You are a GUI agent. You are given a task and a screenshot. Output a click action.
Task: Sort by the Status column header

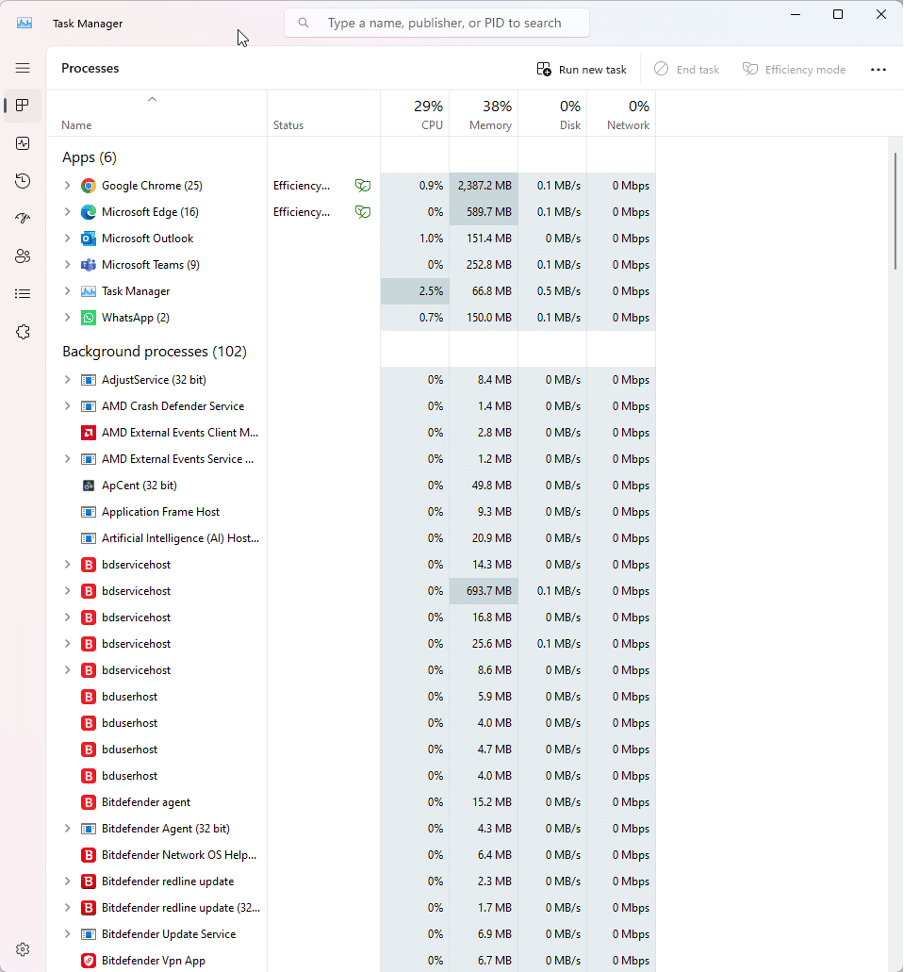(x=324, y=114)
